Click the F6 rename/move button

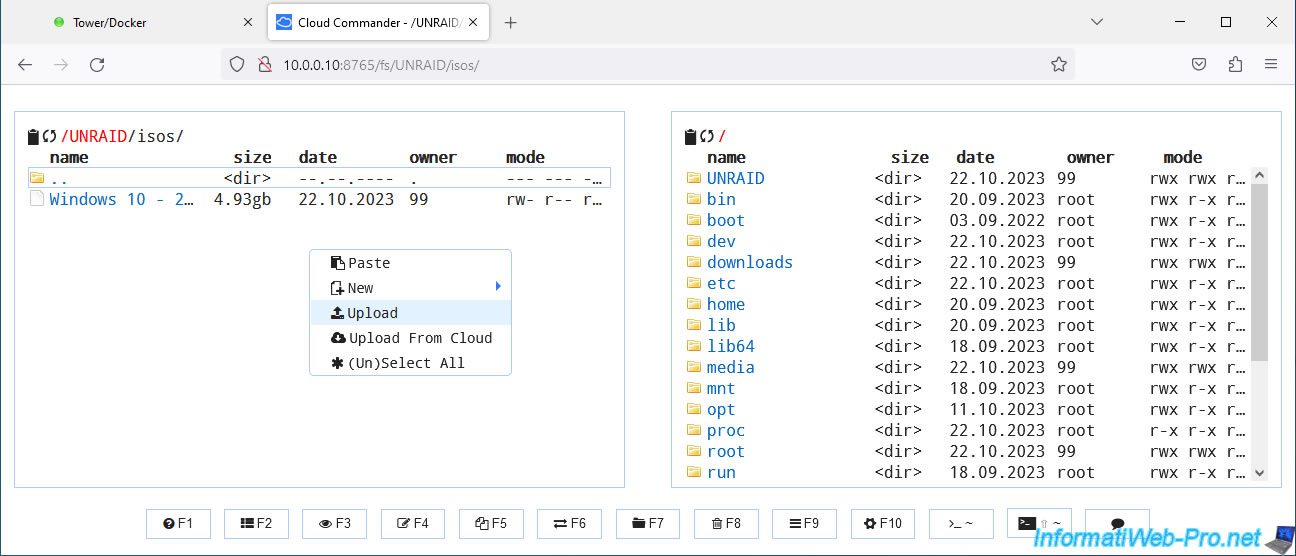(569, 524)
